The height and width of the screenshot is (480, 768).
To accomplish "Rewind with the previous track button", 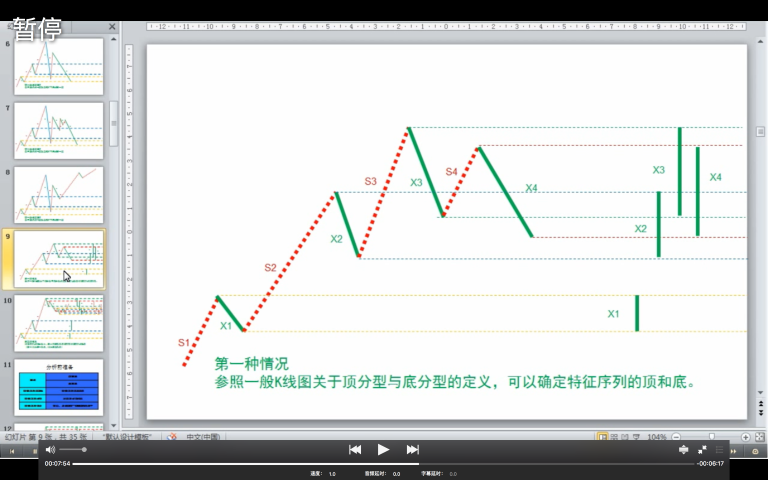I will [355, 450].
